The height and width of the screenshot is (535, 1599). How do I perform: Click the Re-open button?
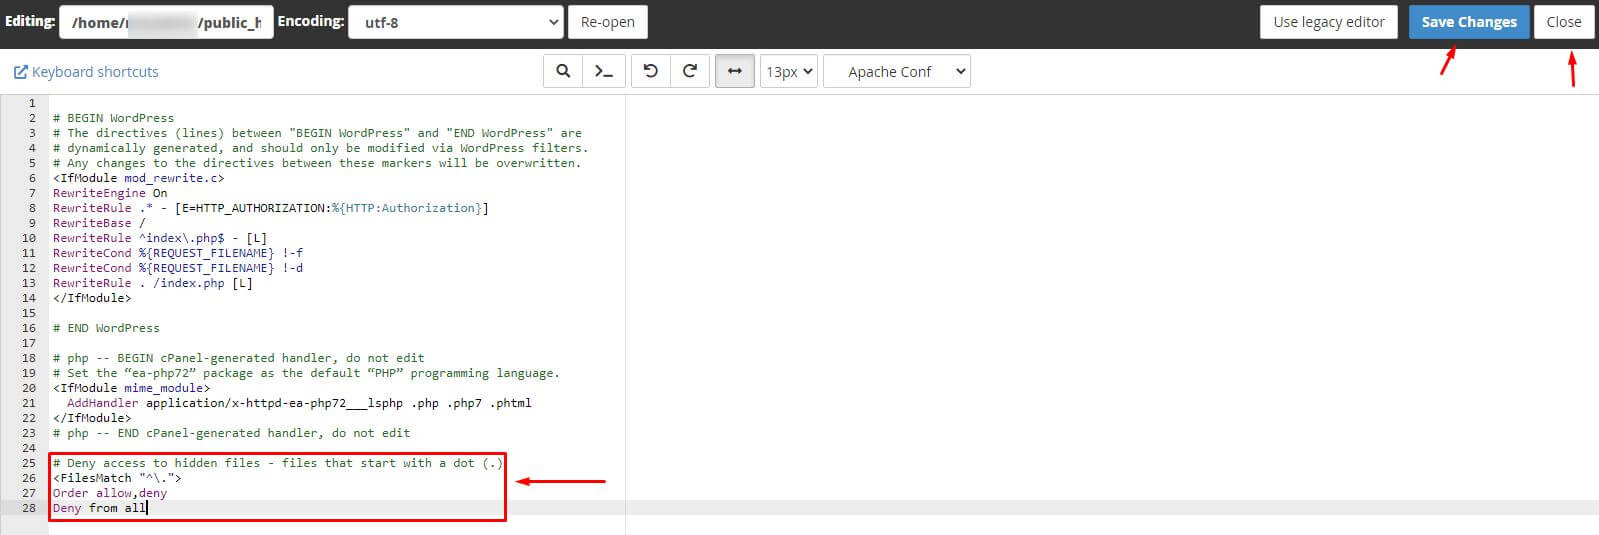608,22
